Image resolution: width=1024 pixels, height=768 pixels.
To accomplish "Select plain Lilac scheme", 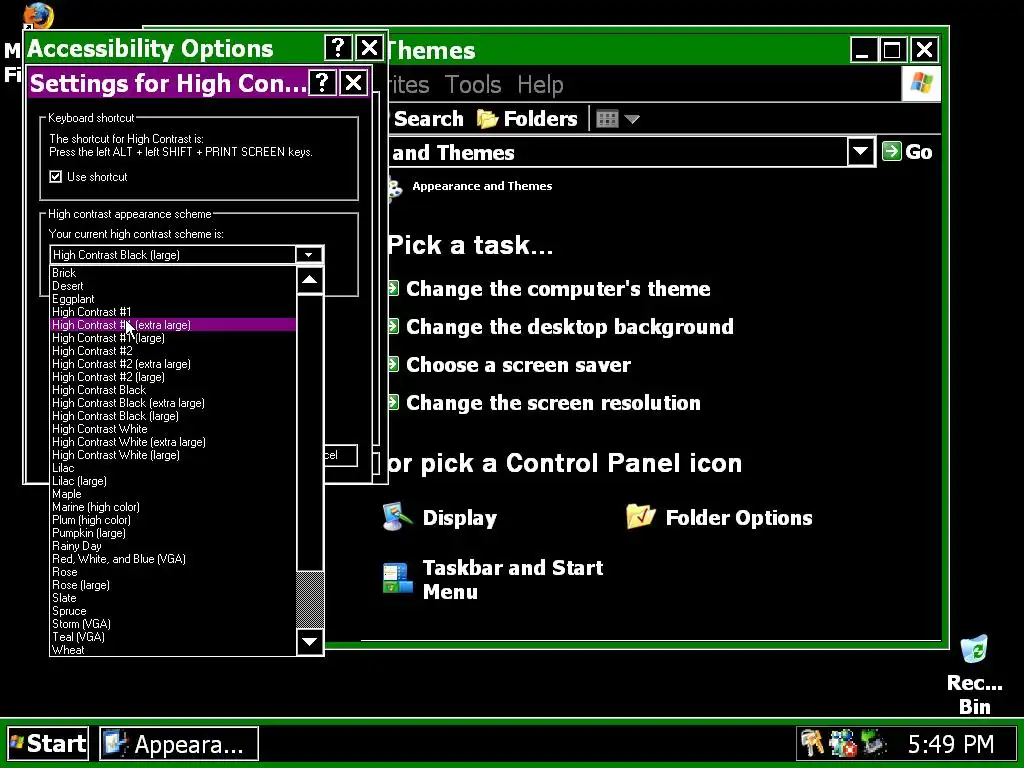I will click(173, 468).
